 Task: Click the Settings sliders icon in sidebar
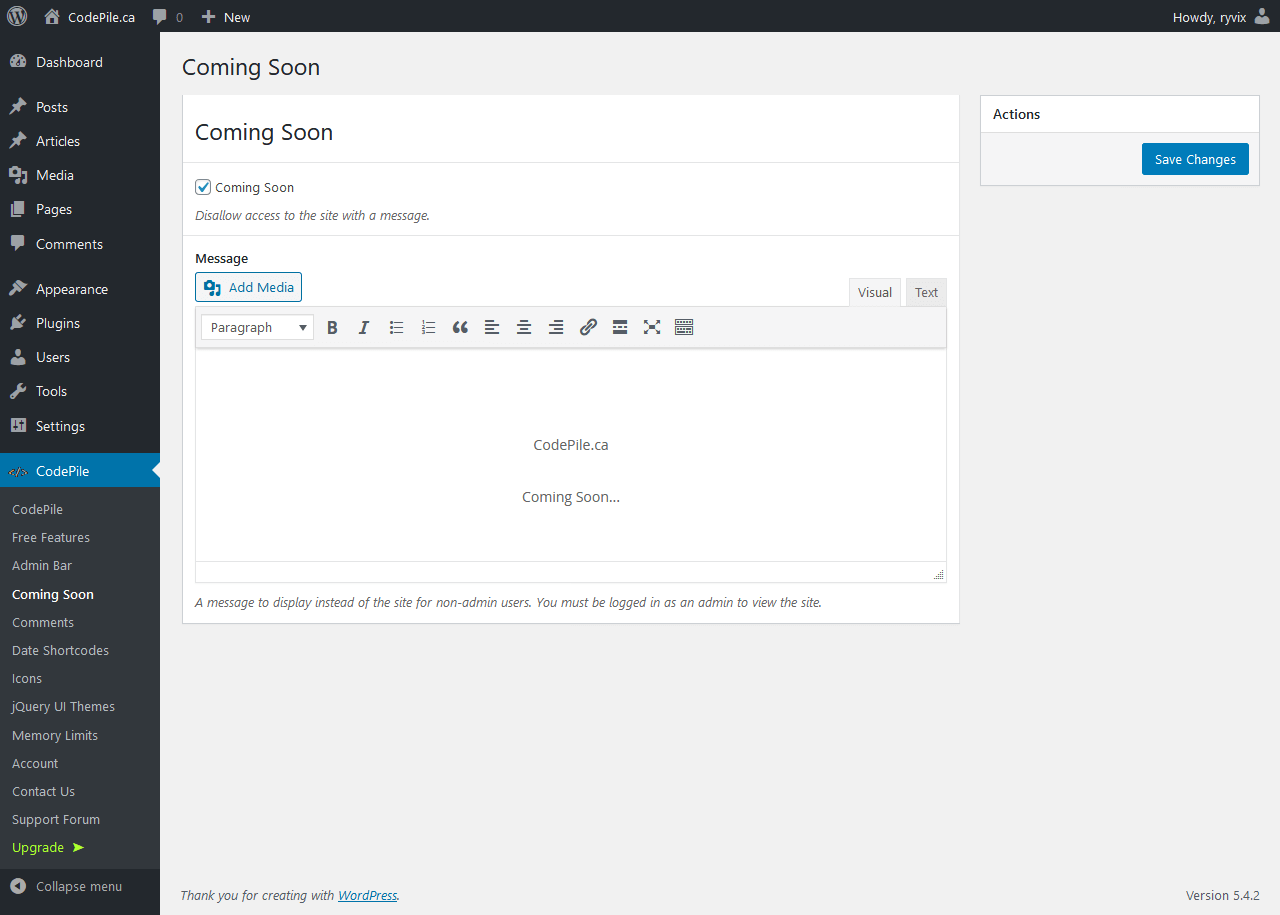[18, 426]
